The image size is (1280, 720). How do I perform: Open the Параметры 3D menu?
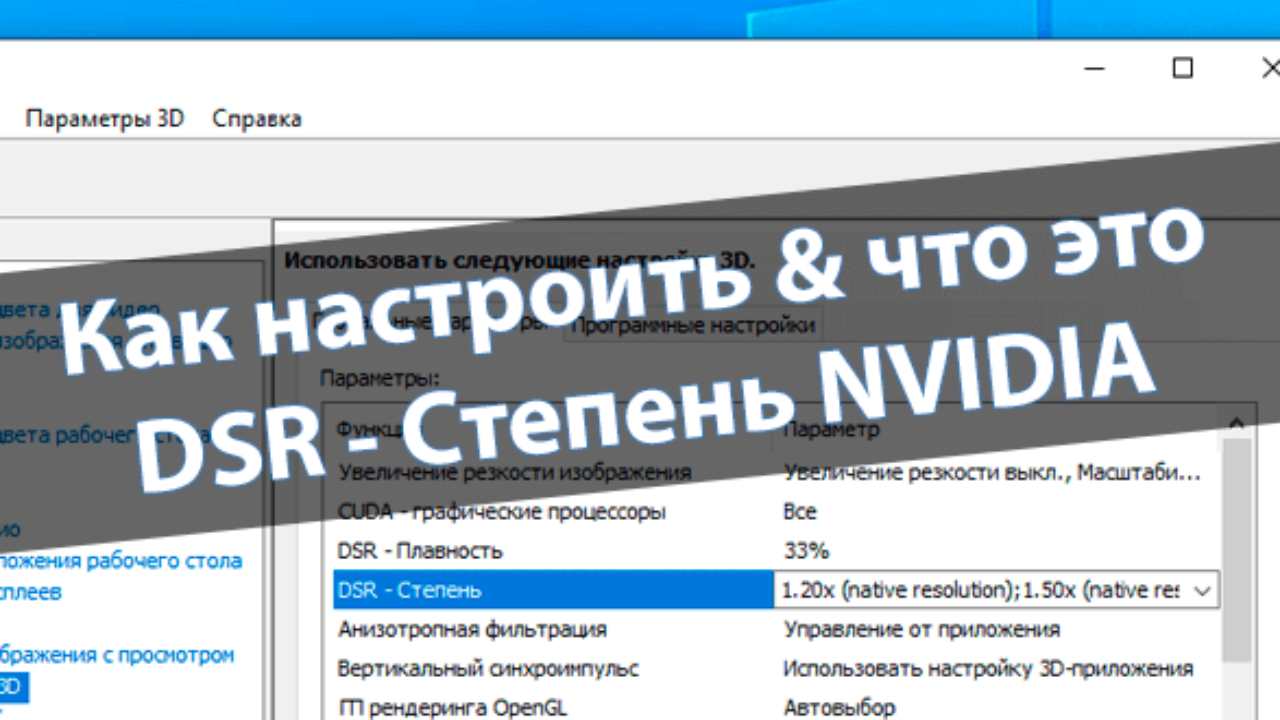pos(105,118)
